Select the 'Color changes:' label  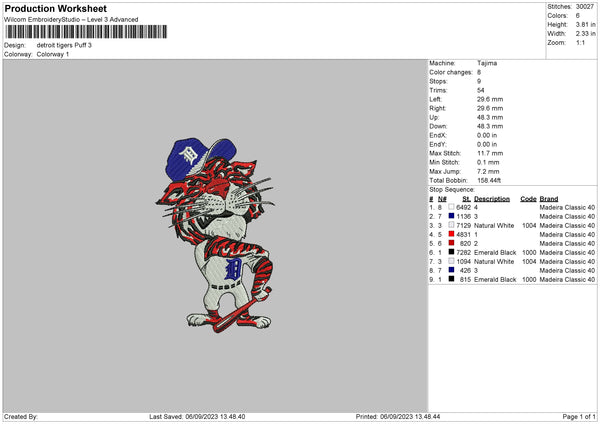(451, 72)
